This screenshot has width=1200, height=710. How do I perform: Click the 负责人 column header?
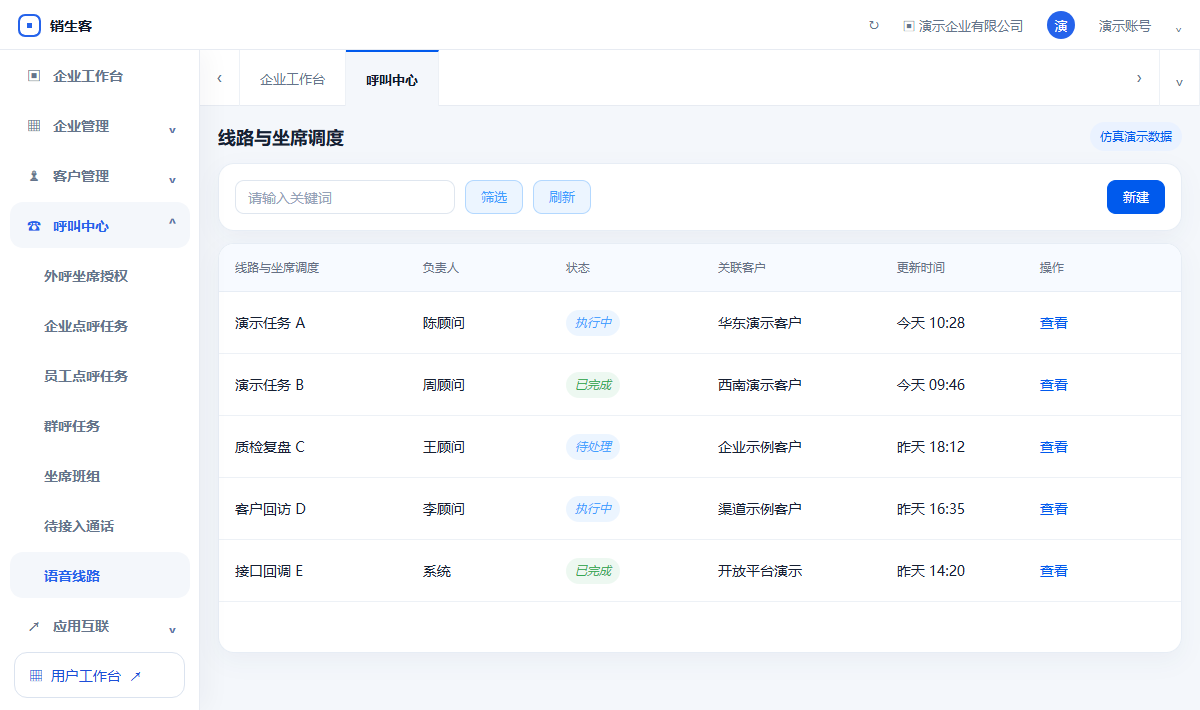[x=441, y=268]
